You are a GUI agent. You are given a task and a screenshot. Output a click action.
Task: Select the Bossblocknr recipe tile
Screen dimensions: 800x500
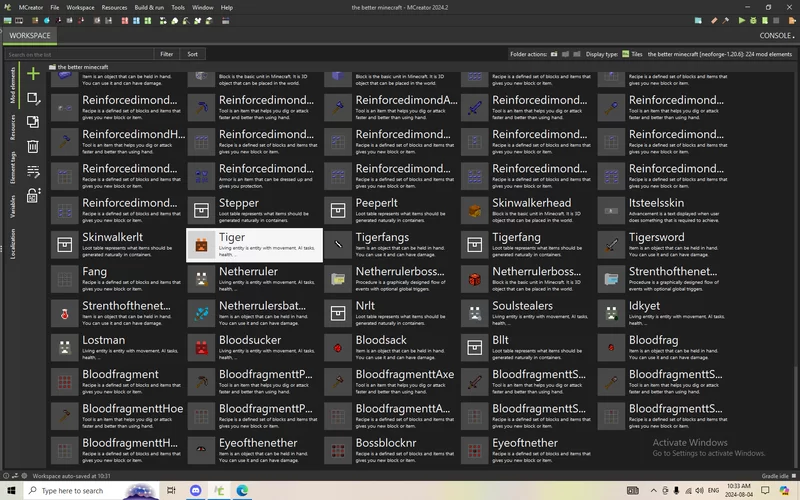click(x=391, y=451)
